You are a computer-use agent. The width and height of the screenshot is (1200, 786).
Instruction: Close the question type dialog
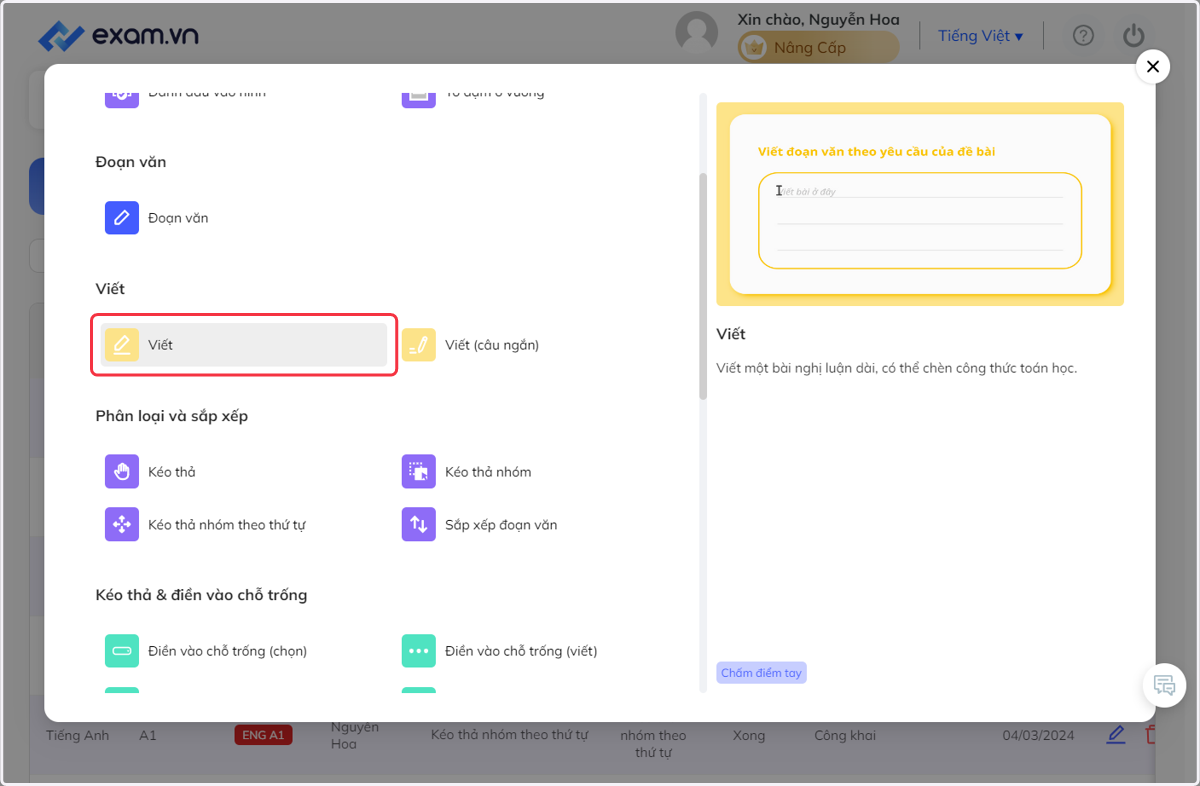1153,67
